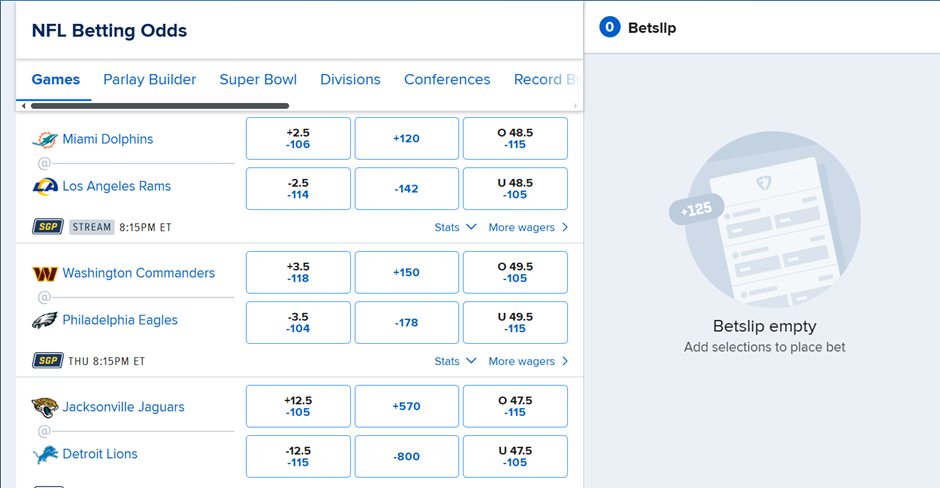Select Lions moneyline -800
940x488 pixels.
406,457
